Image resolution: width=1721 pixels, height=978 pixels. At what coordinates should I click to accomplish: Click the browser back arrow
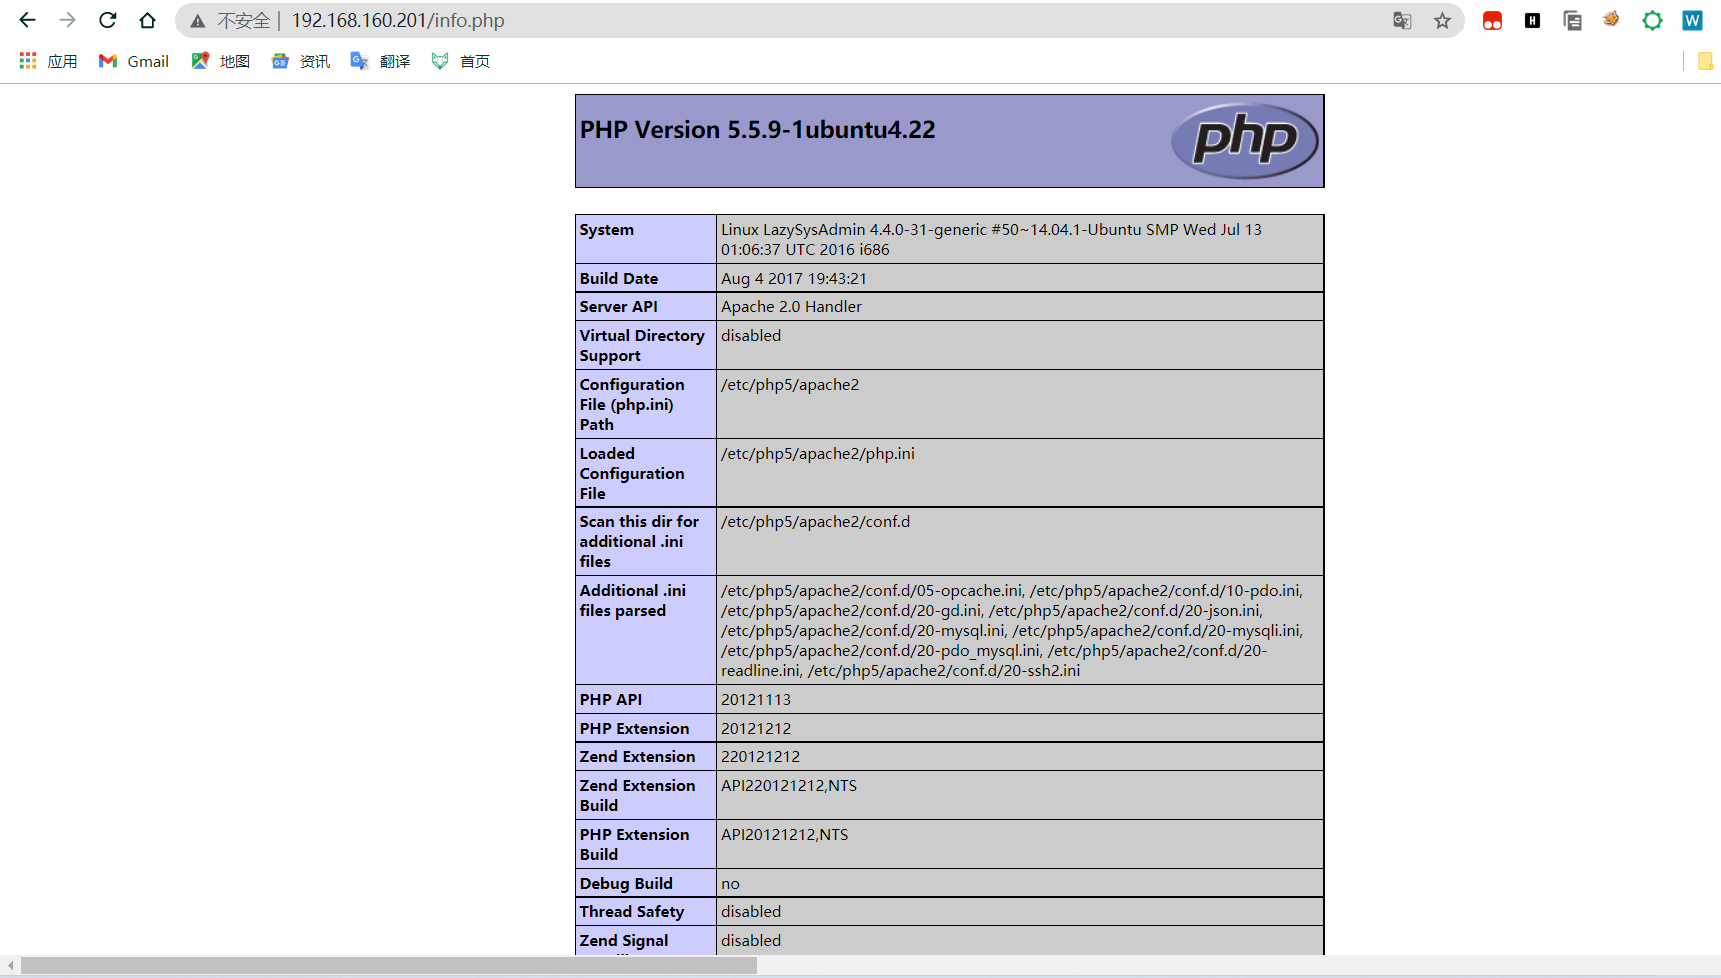click(27, 20)
